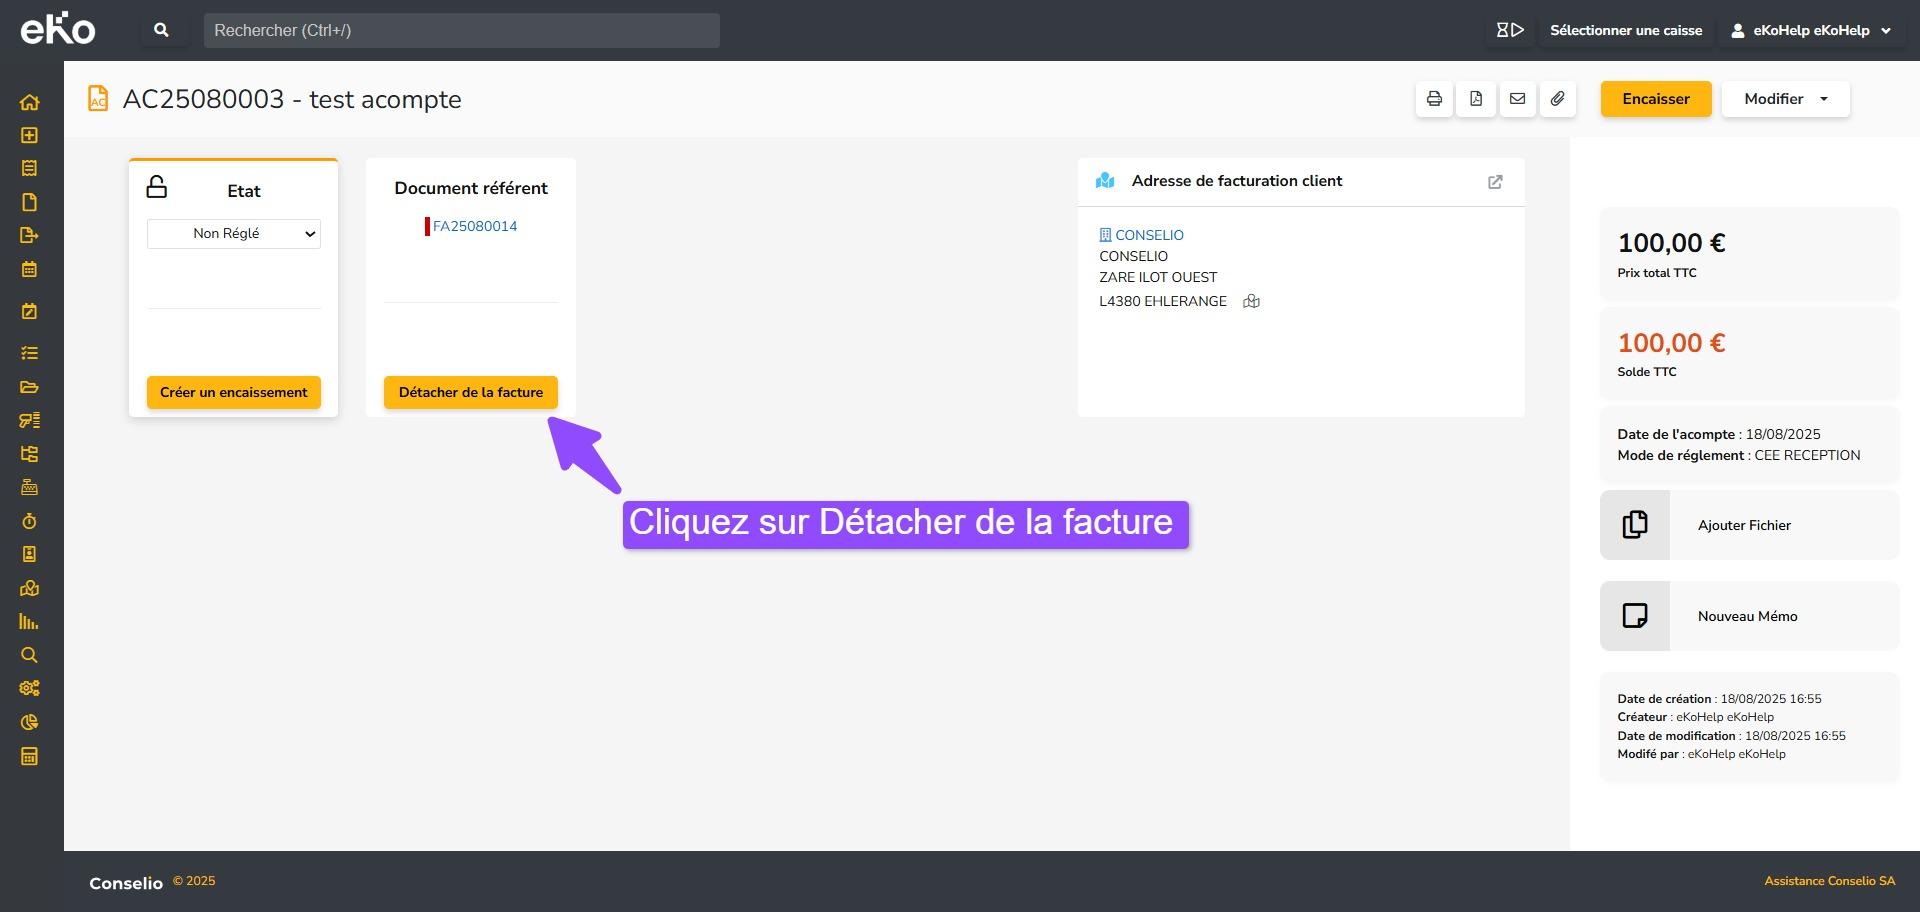Click the paperclip attachment icon

[x=1558, y=99]
